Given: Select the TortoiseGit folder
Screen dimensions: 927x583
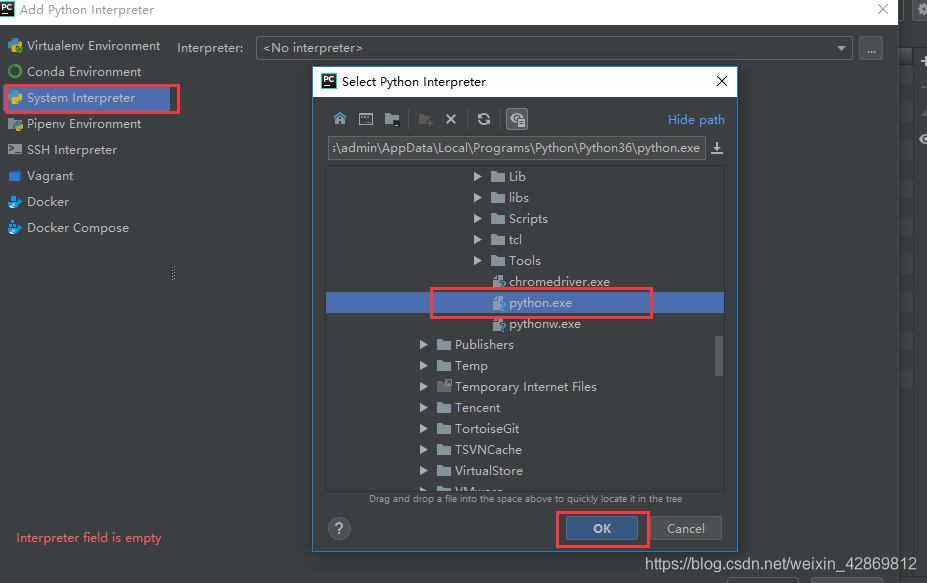Looking at the screenshot, I should click(x=478, y=428).
